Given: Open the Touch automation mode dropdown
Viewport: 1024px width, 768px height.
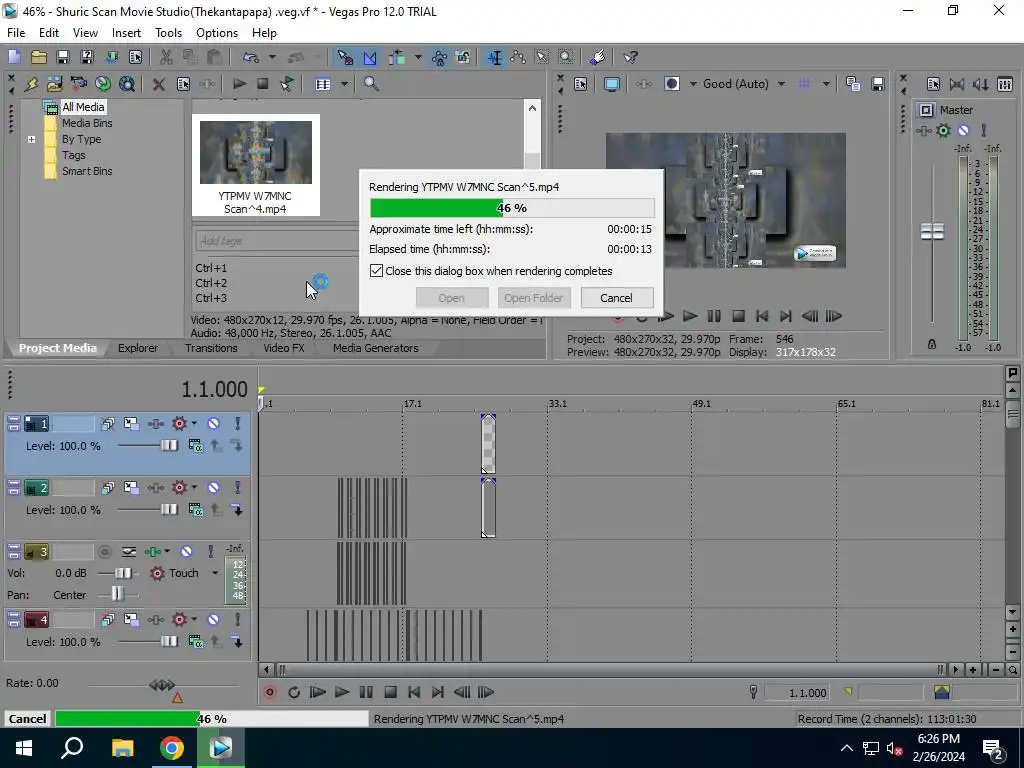Looking at the screenshot, I should tap(215, 573).
